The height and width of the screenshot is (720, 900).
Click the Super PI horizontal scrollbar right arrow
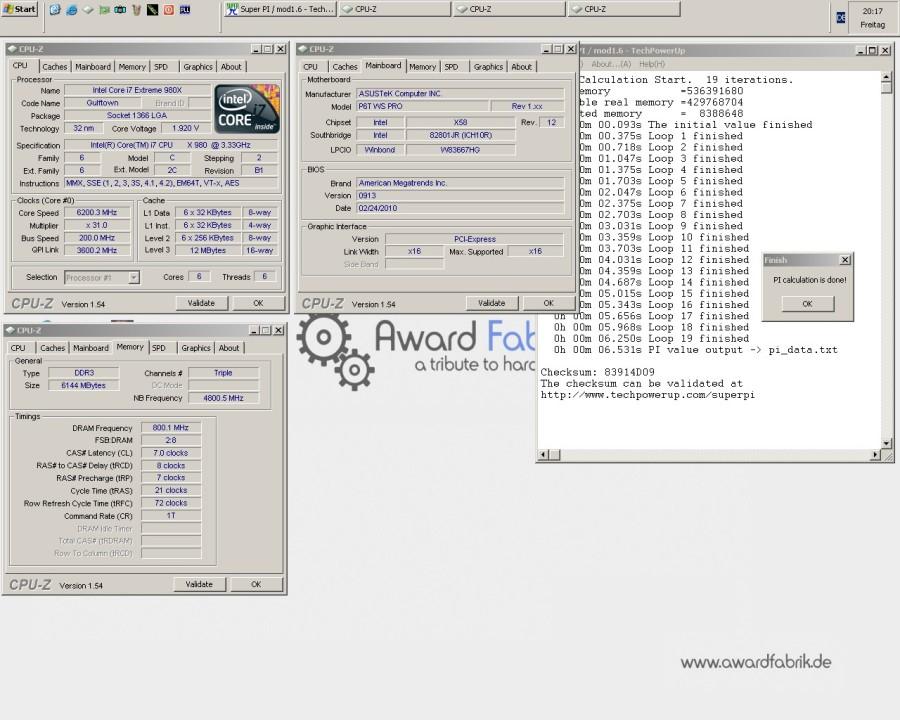[x=875, y=455]
